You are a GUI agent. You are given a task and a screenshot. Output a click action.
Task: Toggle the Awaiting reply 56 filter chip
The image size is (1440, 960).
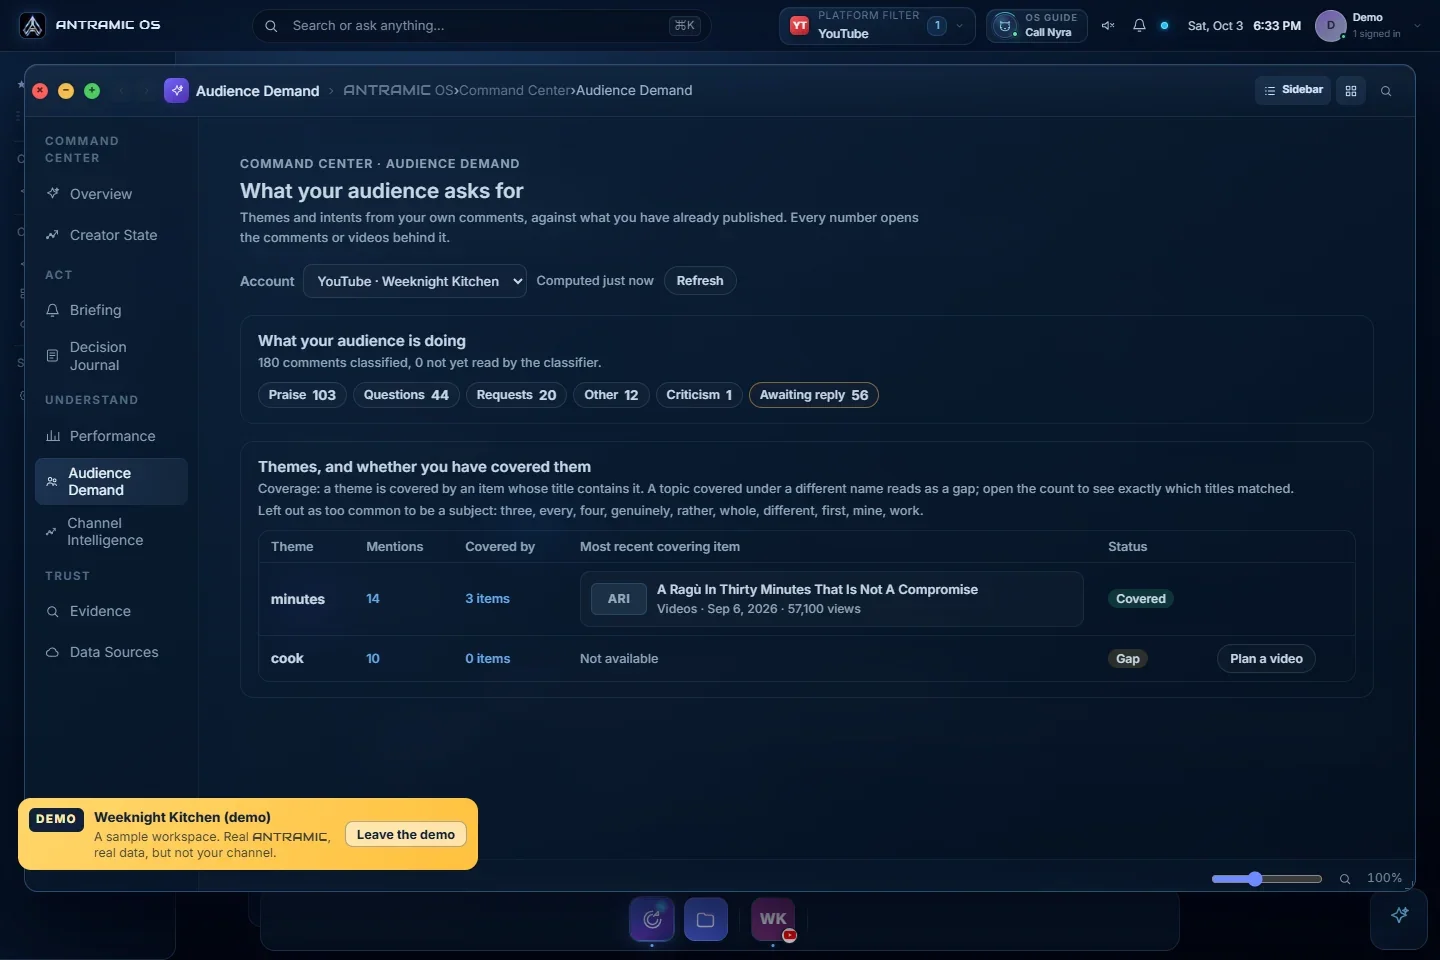(814, 395)
